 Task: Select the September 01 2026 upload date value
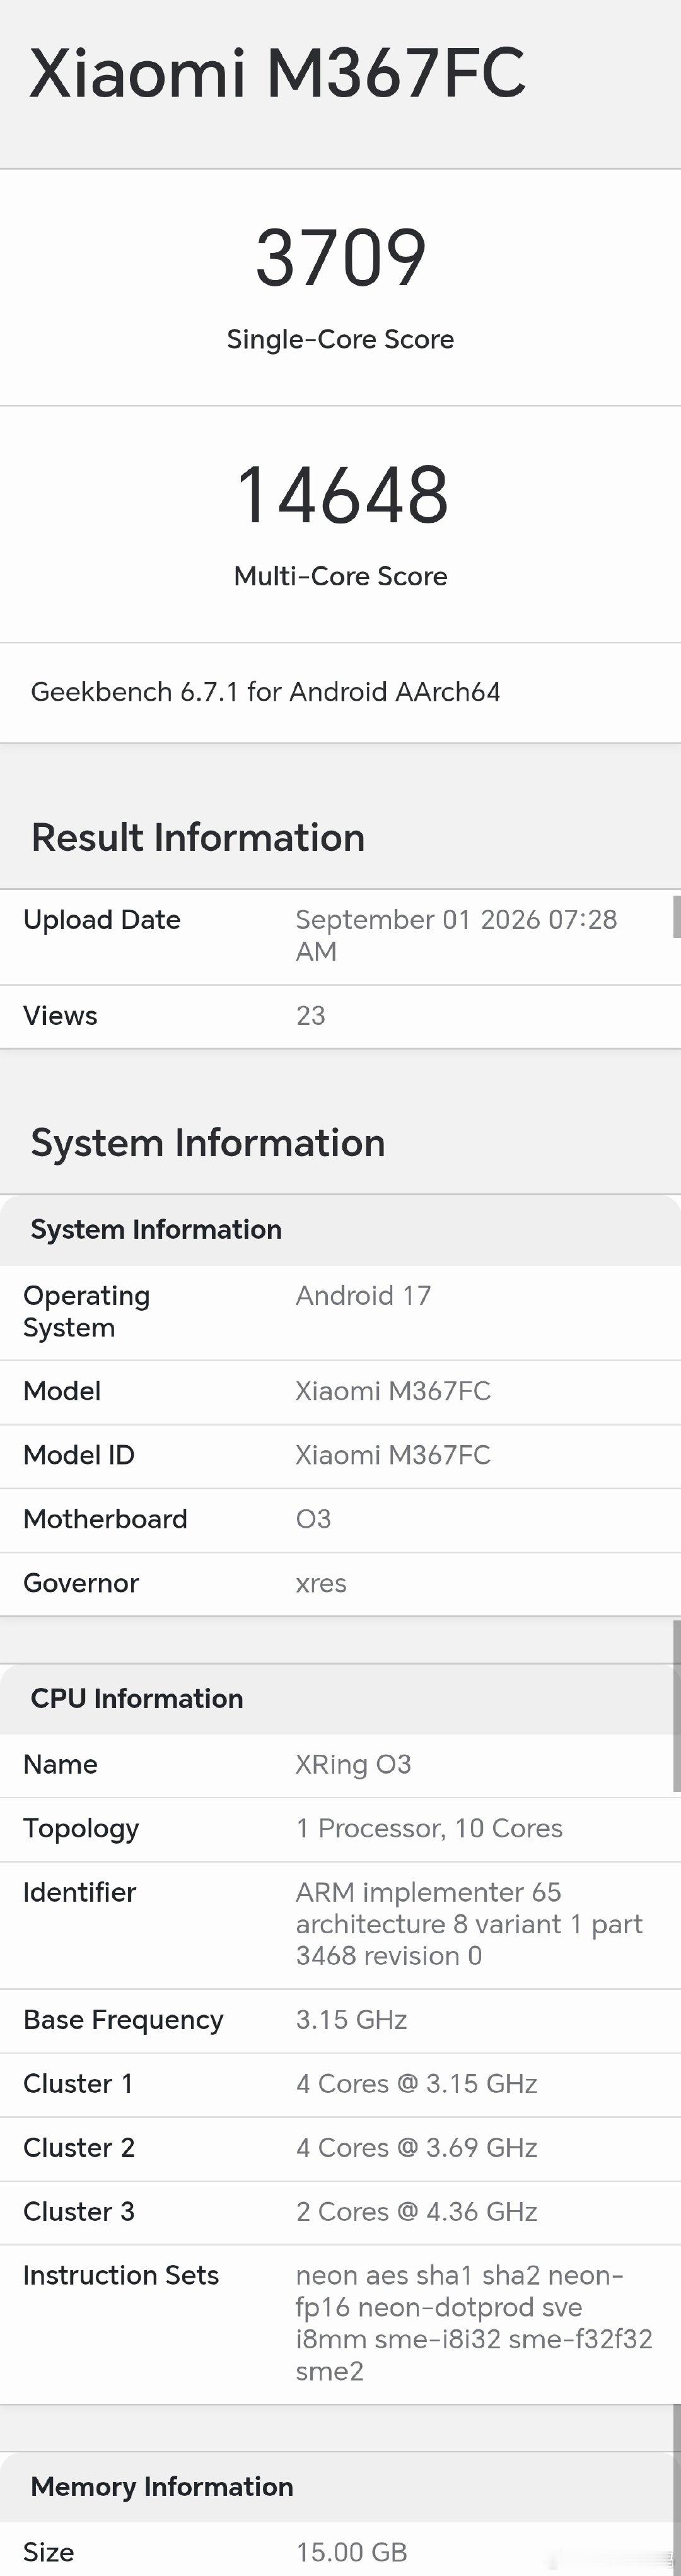click(x=456, y=935)
